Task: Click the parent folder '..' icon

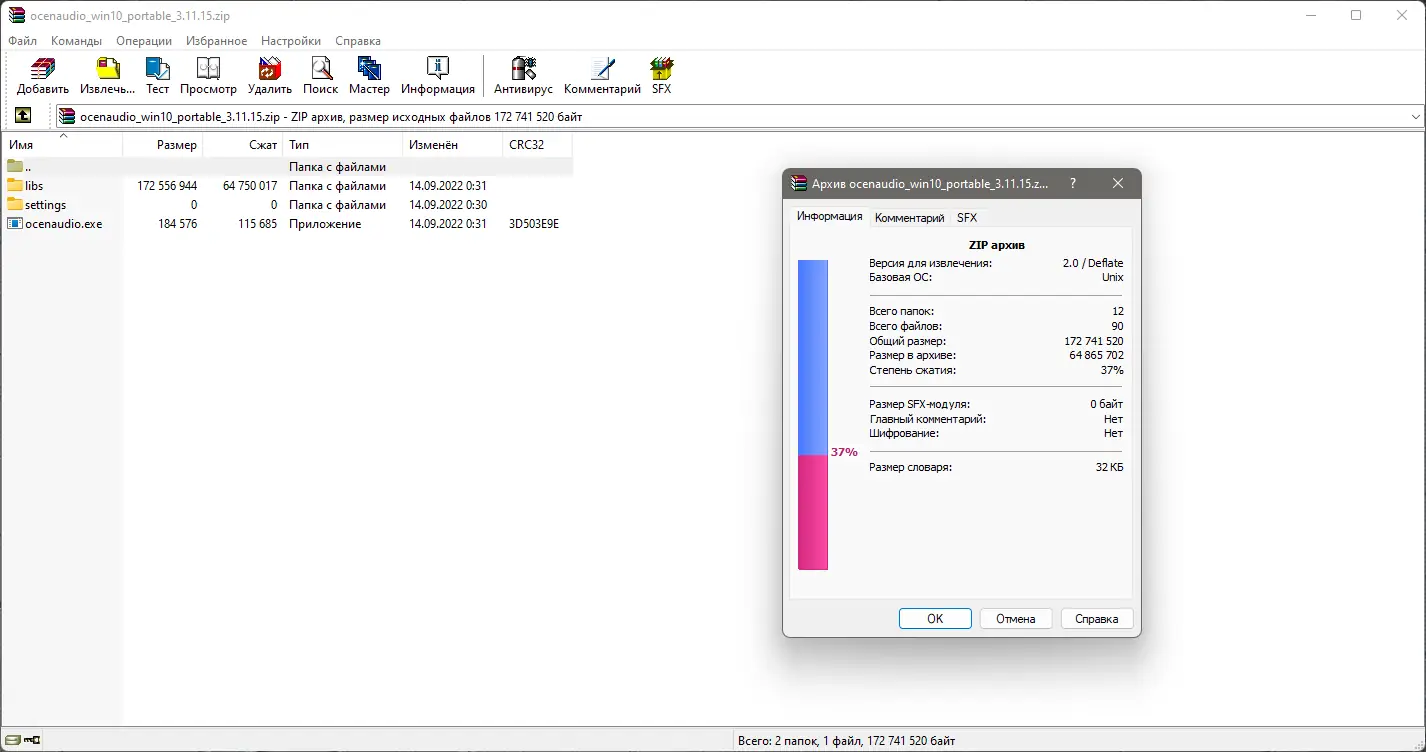Action: point(15,167)
